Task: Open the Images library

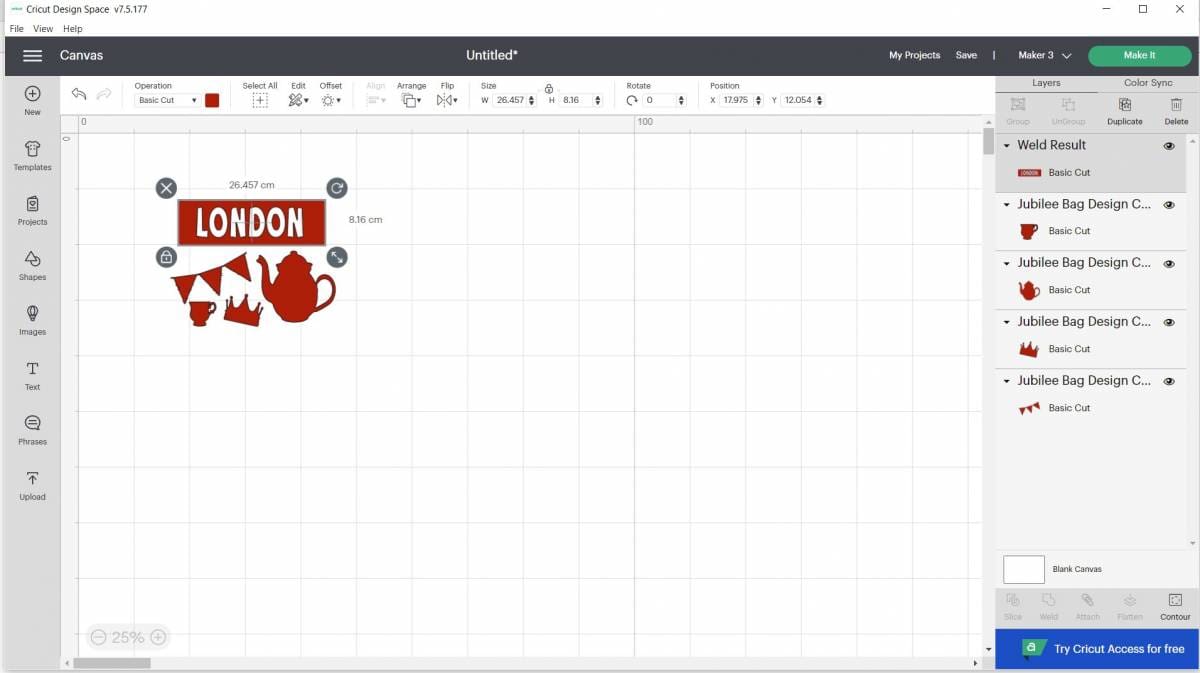Action: [32, 320]
